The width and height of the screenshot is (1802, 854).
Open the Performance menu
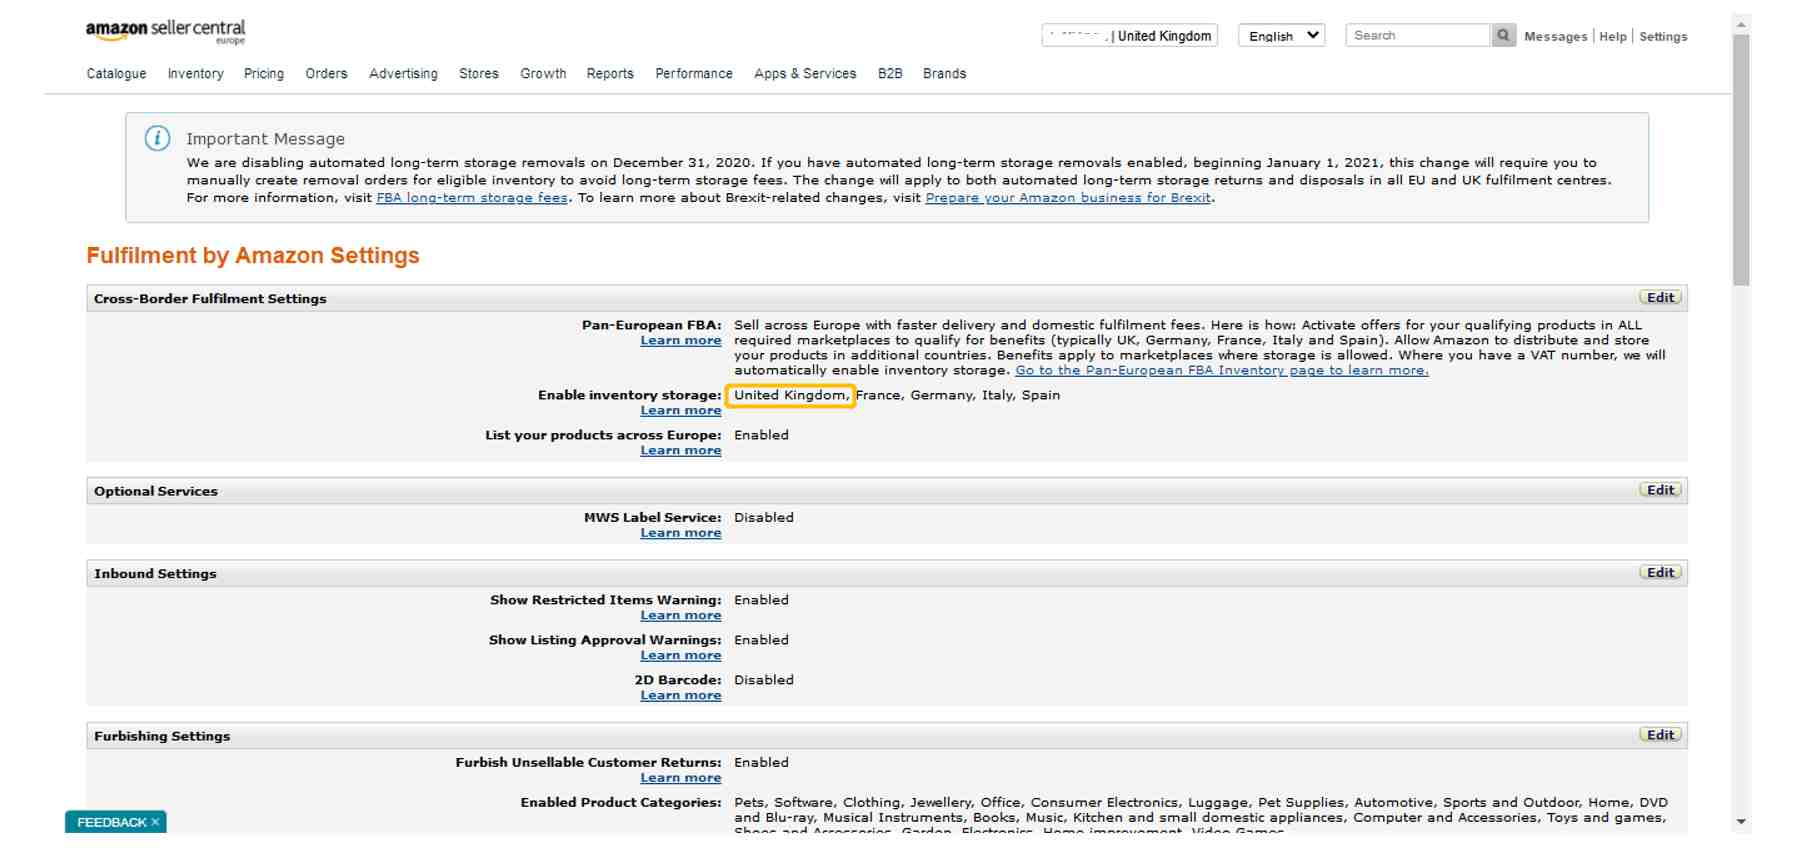click(694, 74)
